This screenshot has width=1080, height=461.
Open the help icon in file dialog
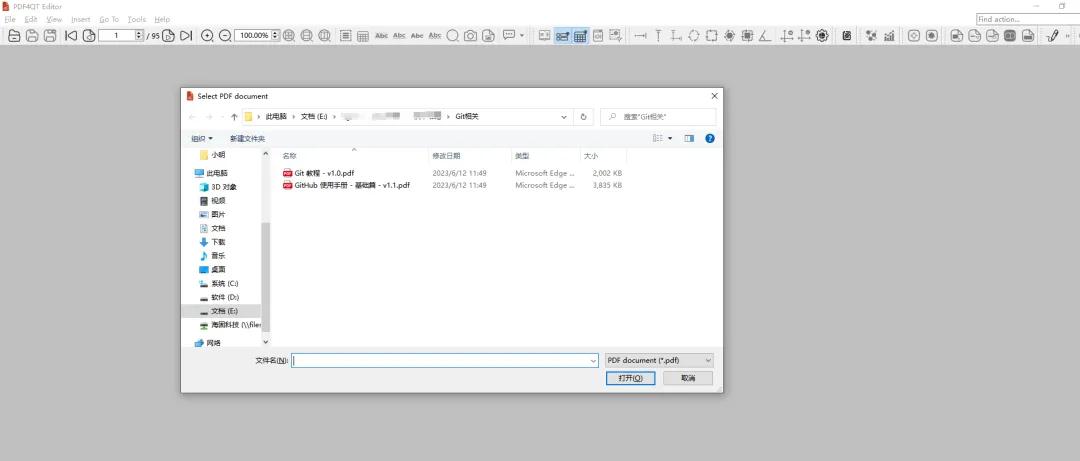[x=710, y=138]
